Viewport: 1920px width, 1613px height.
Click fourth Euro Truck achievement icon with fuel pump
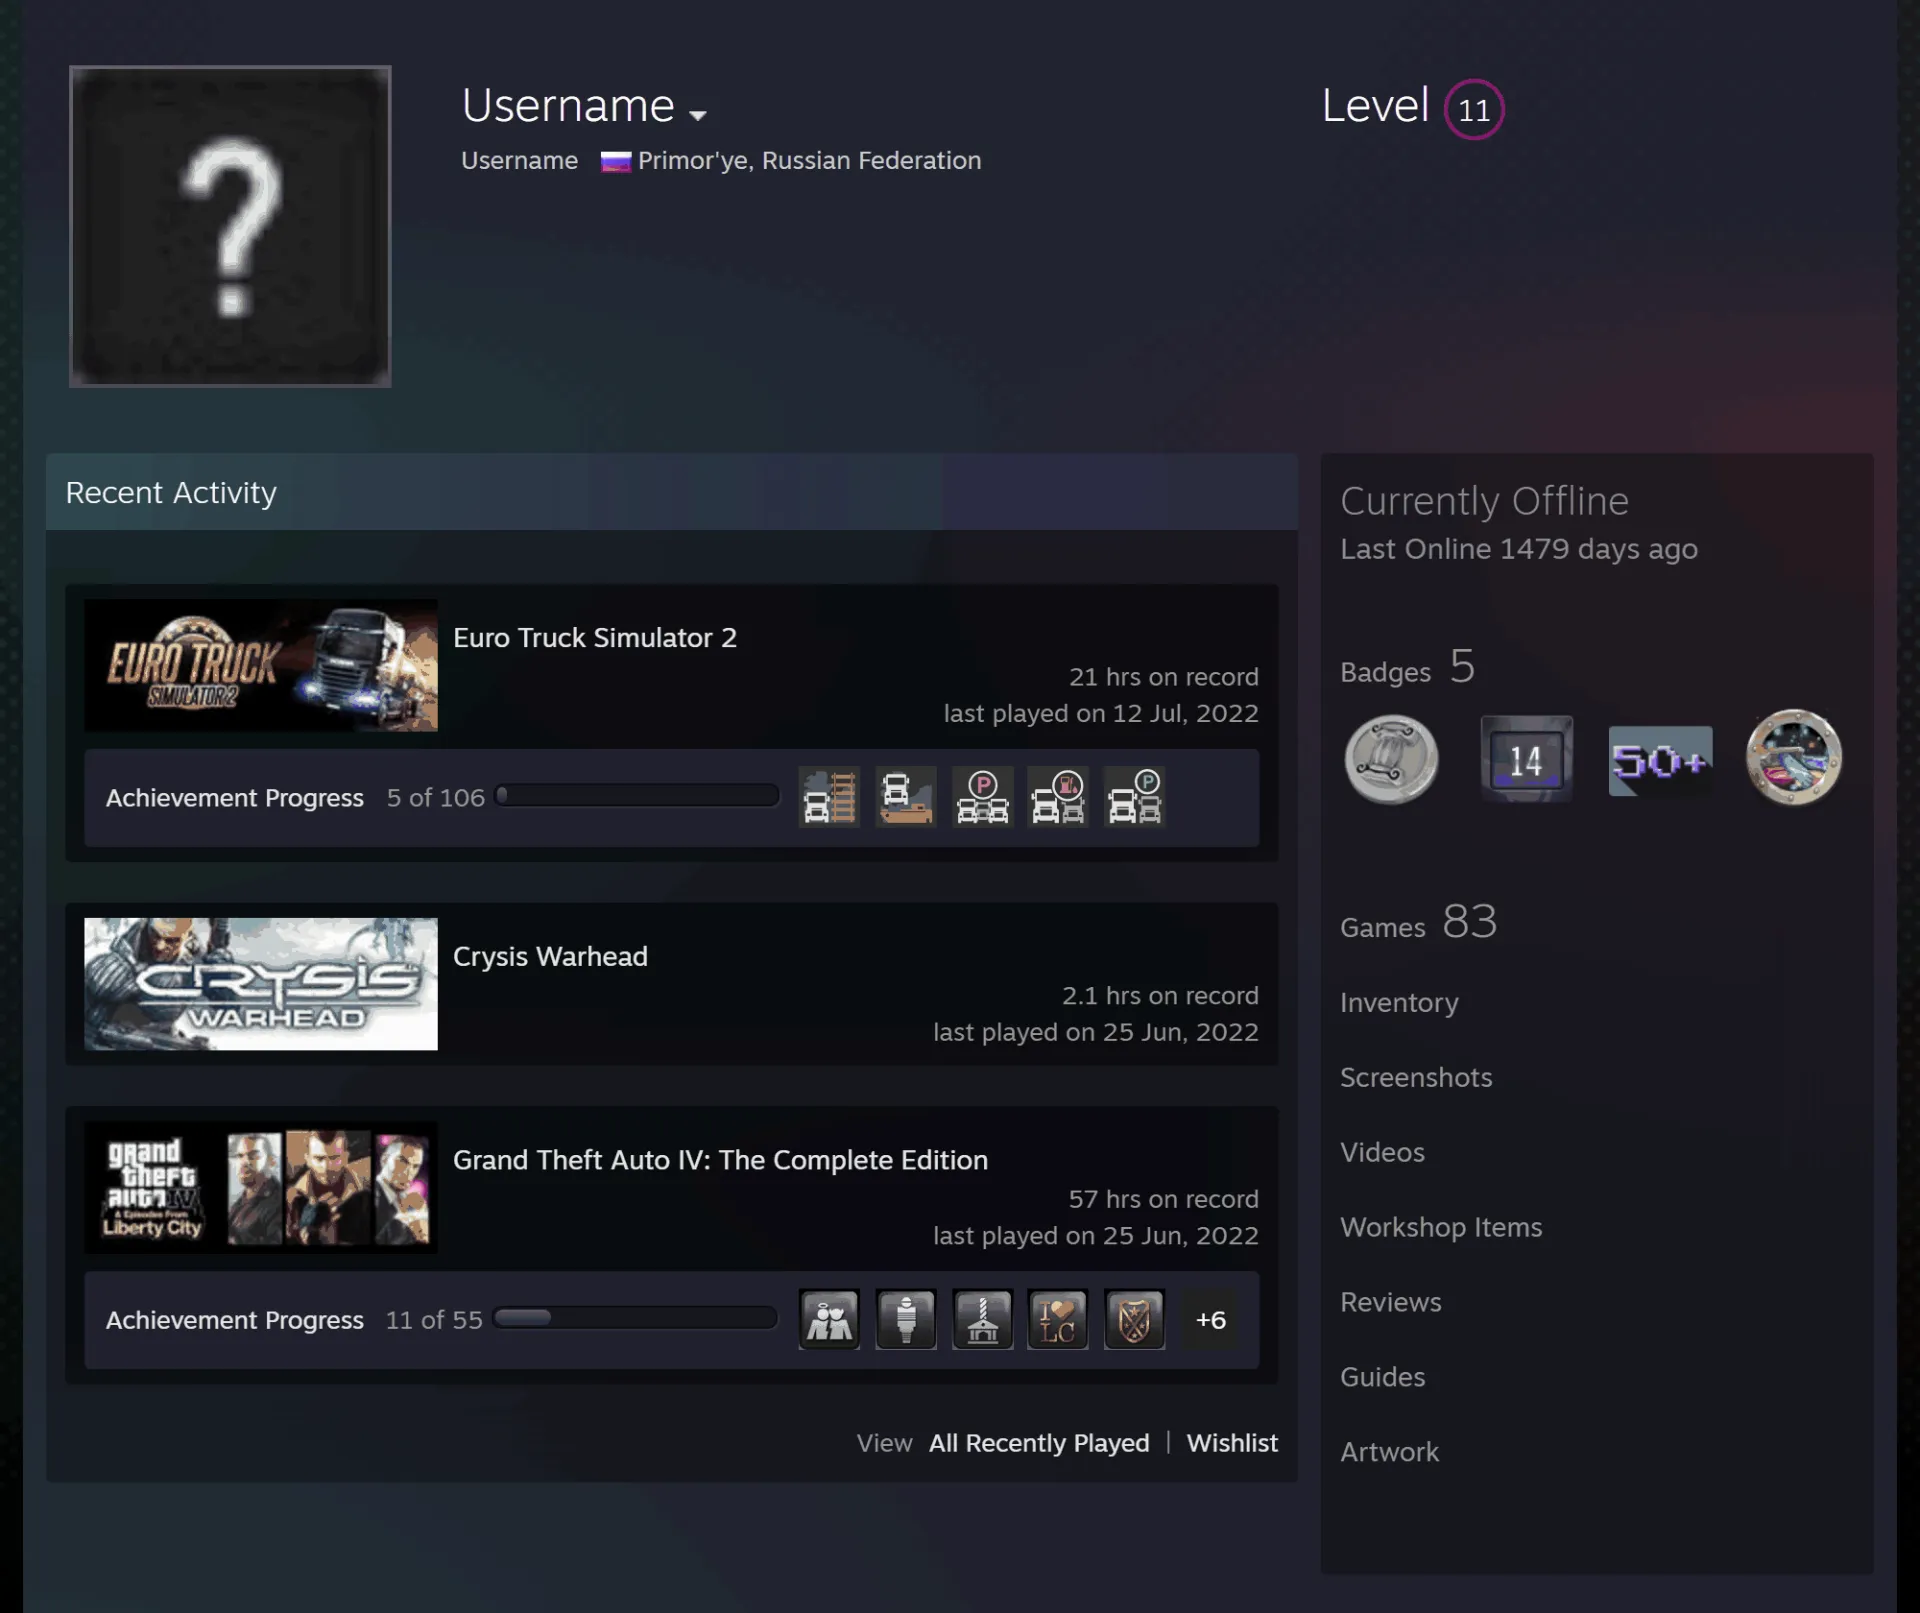(1058, 797)
